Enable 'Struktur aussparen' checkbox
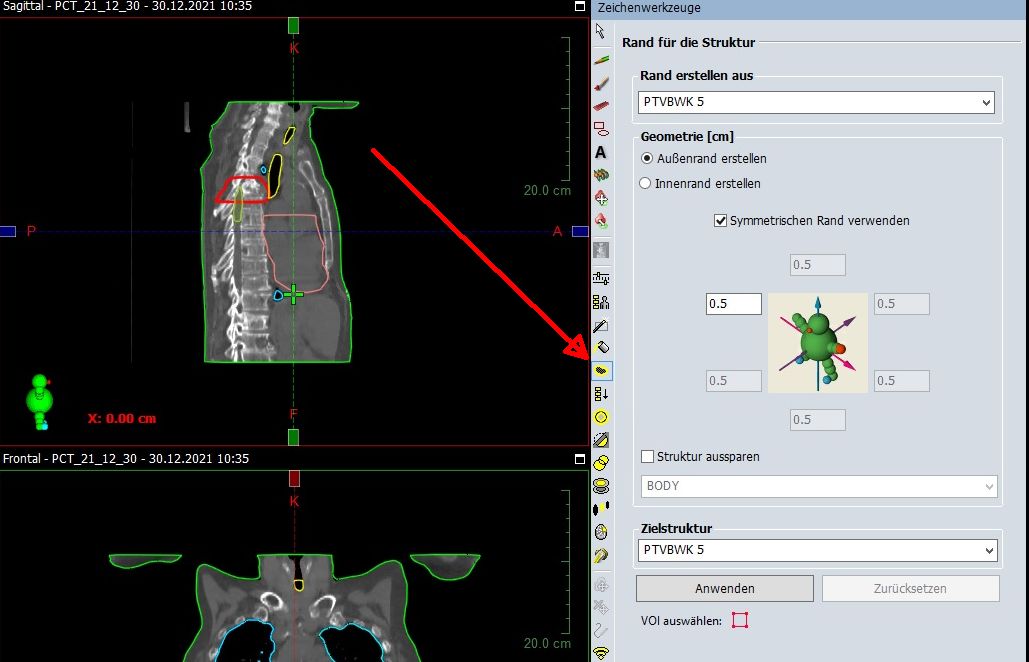1029x662 pixels. (647, 457)
